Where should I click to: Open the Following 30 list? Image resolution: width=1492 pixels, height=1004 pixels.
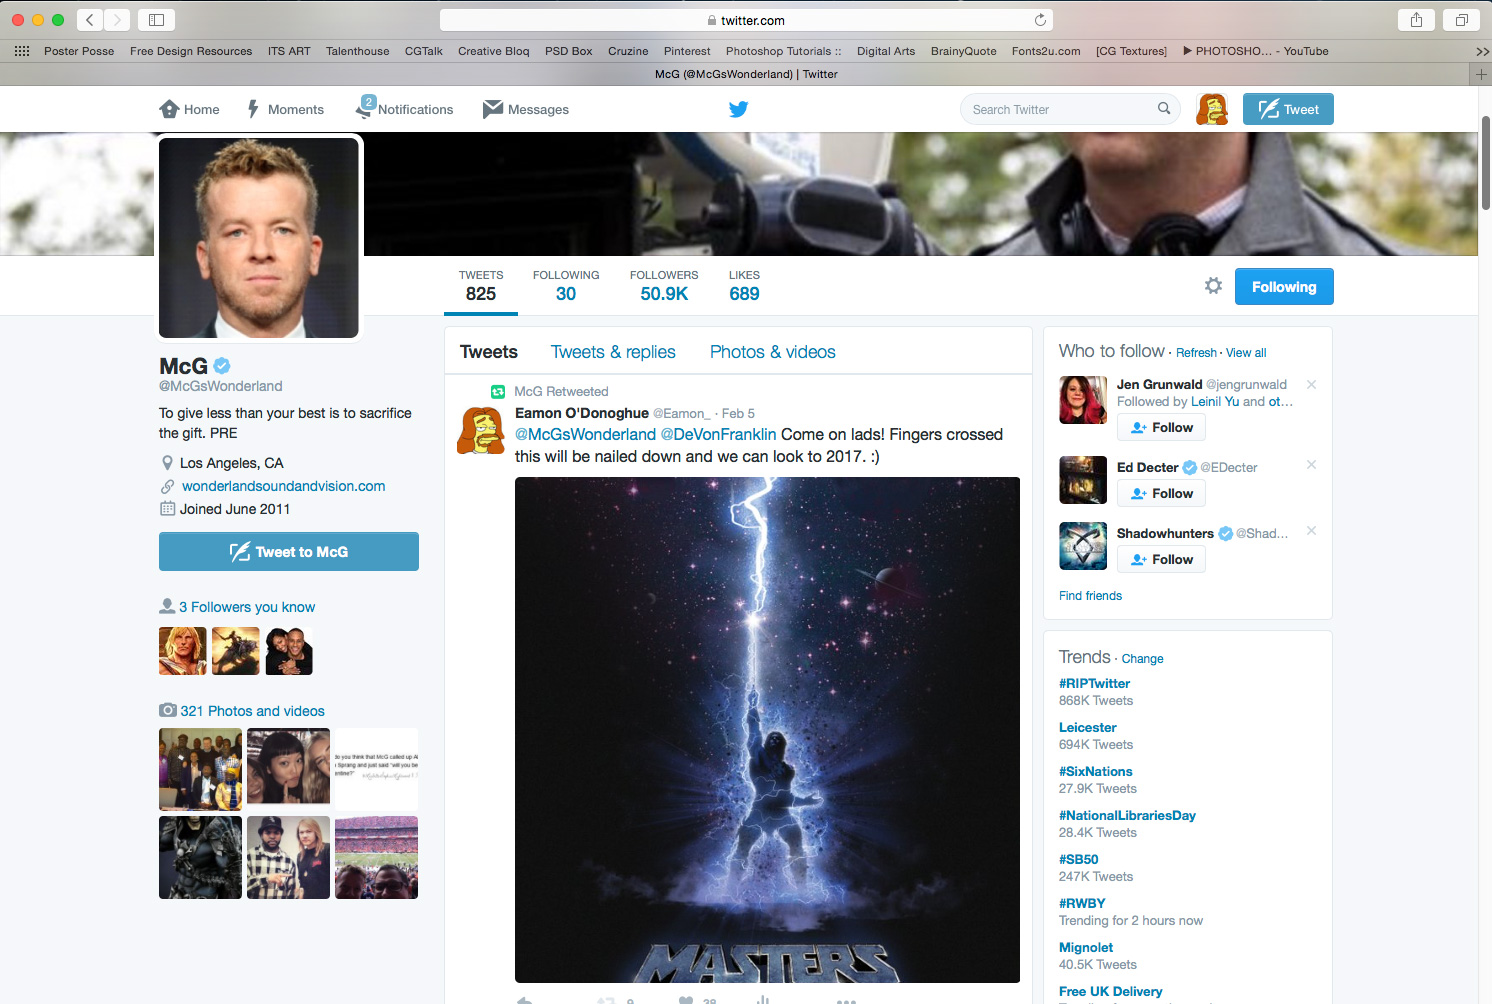pyautogui.click(x=566, y=286)
